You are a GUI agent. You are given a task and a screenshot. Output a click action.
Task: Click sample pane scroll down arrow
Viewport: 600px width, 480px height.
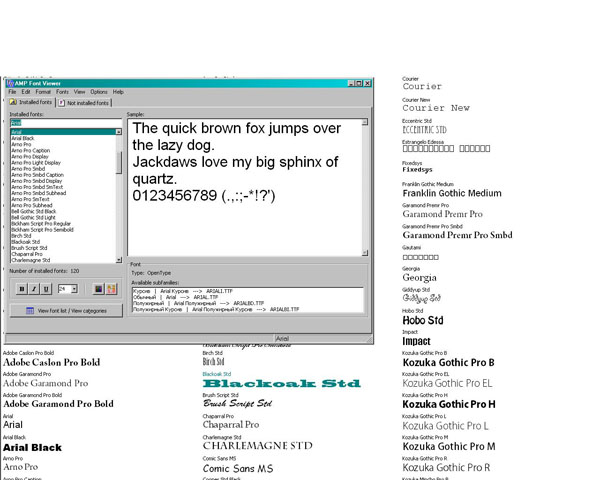(x=365, y=253)
